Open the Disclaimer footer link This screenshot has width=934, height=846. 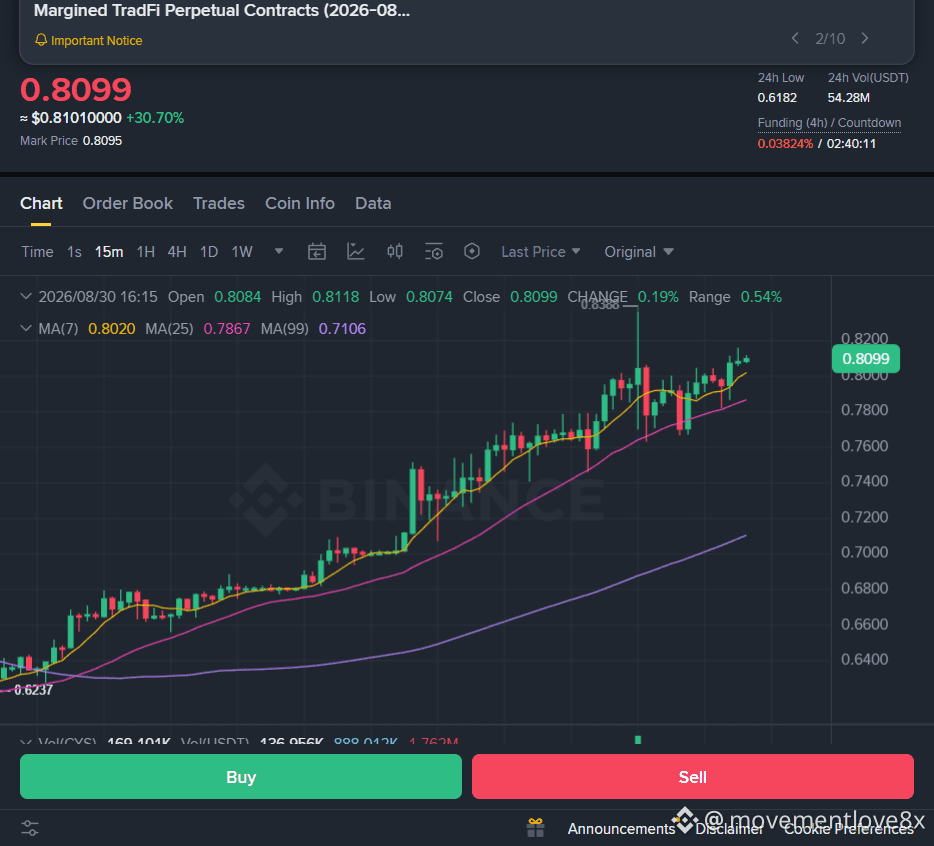click(729, 829)
